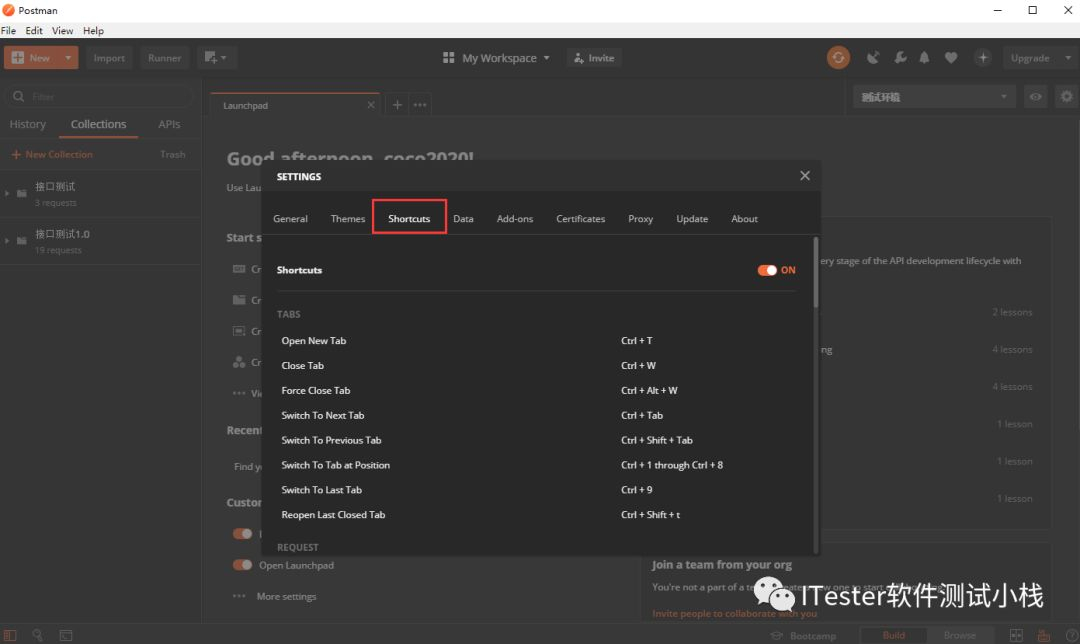Switch to Browse mode
Image resolution: width=1080 pixels, height=644 pixels.
coord(959,636)
